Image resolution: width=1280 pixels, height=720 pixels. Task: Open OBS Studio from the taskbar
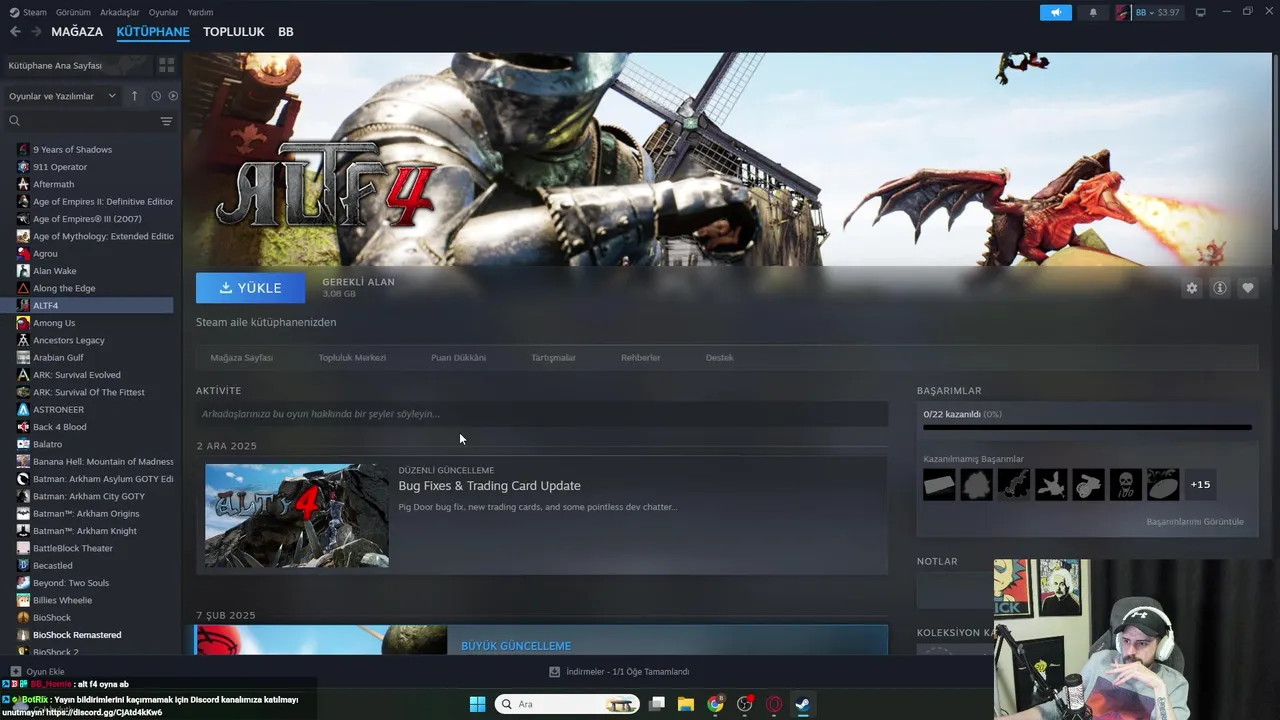(x=744, y=704)
